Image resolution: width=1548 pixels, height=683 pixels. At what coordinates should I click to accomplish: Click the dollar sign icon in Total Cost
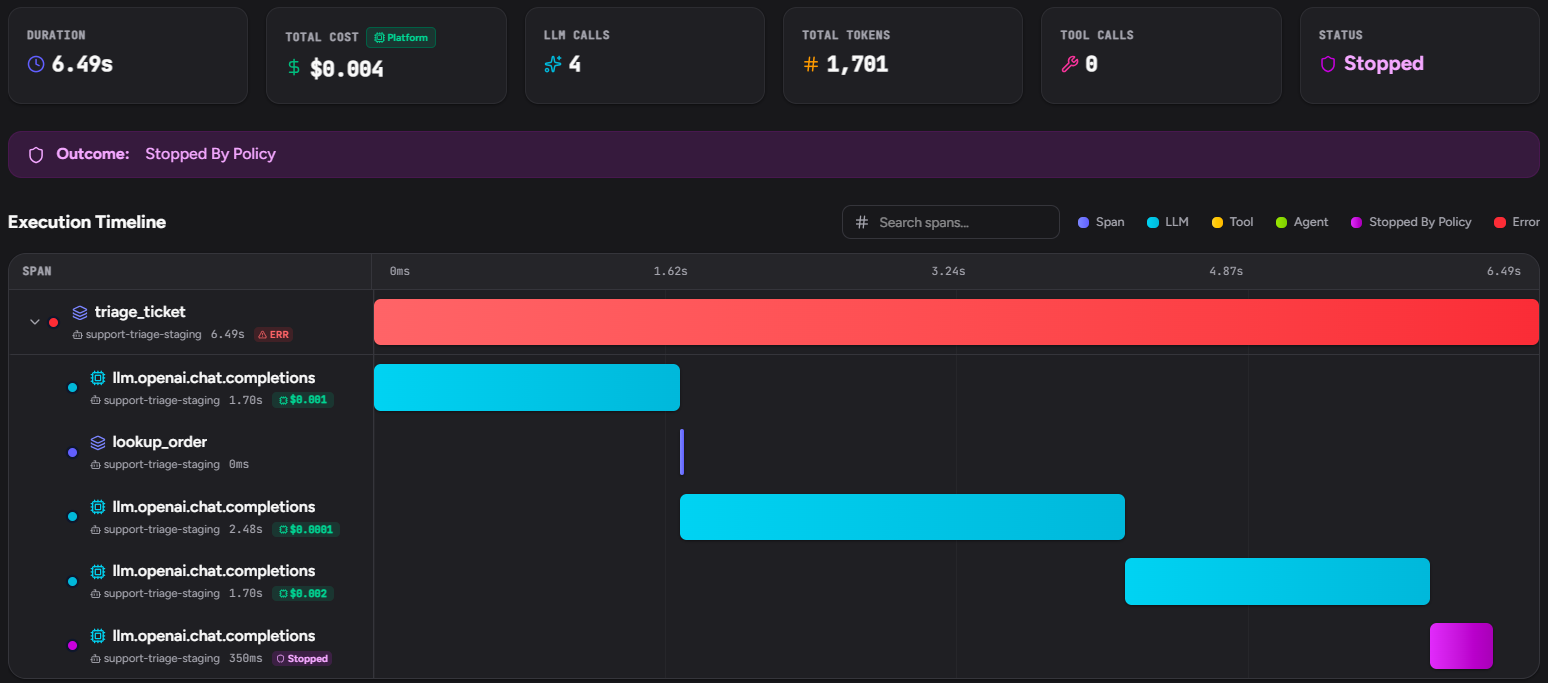(294, 68)
